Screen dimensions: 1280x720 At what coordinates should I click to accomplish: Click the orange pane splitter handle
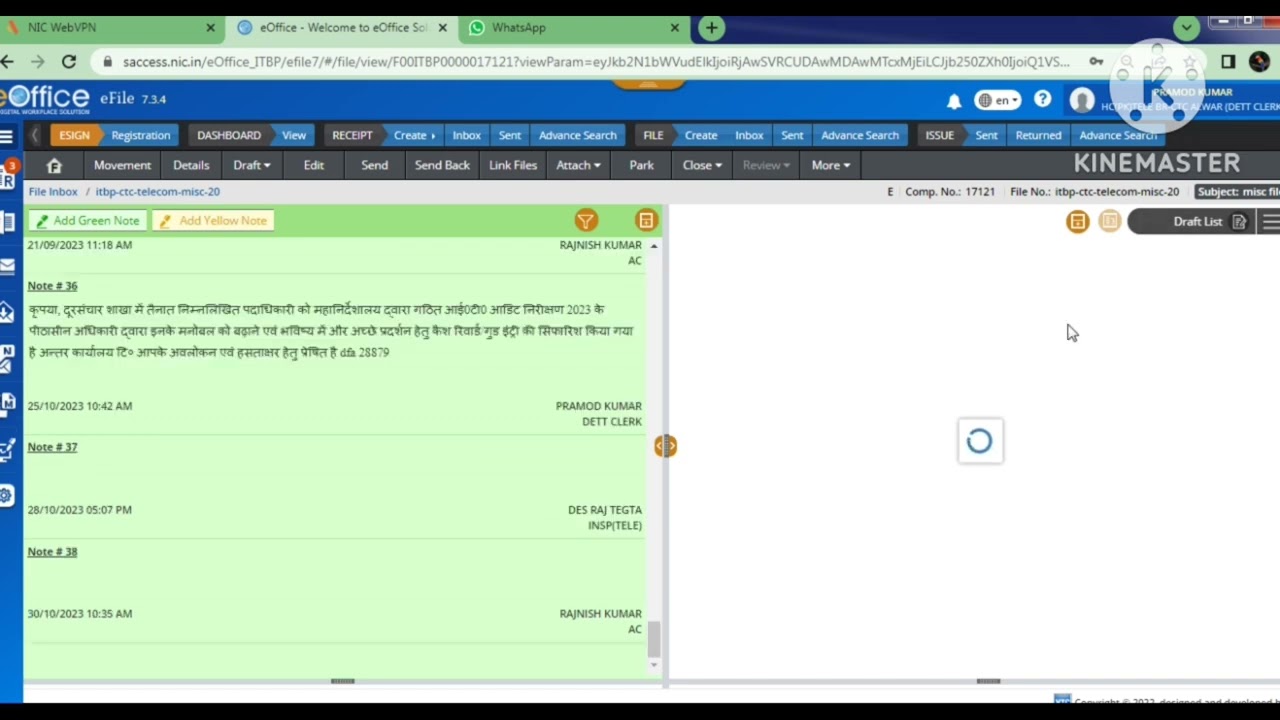click(665, 446)
